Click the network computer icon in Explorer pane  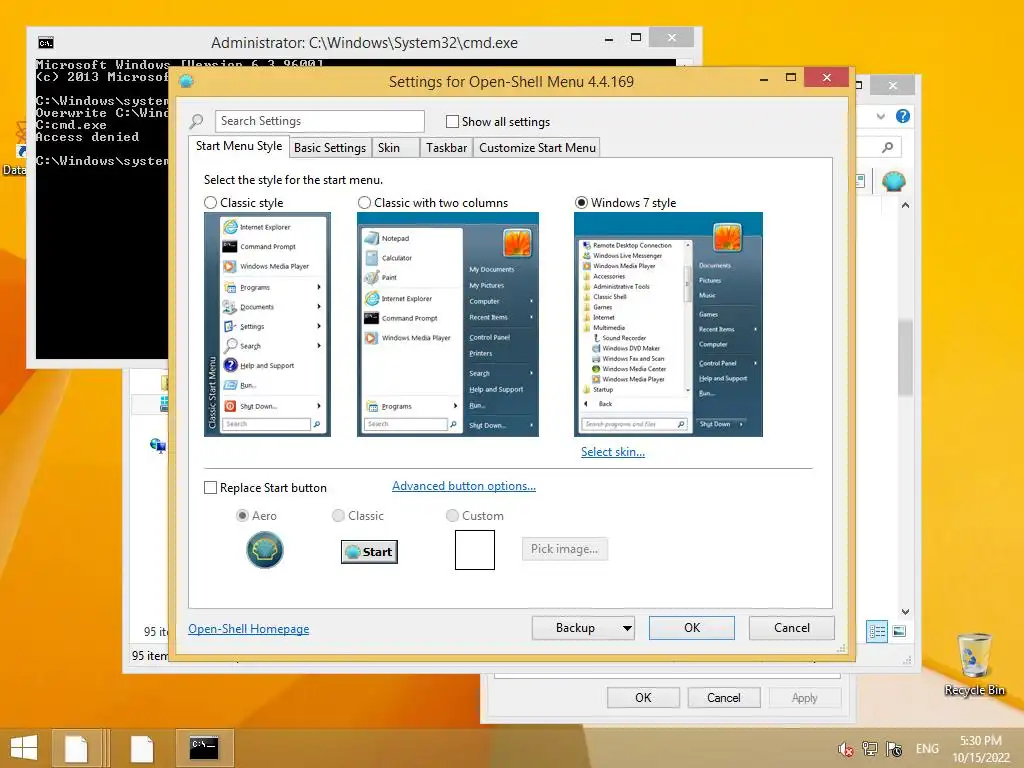point(157,446)
